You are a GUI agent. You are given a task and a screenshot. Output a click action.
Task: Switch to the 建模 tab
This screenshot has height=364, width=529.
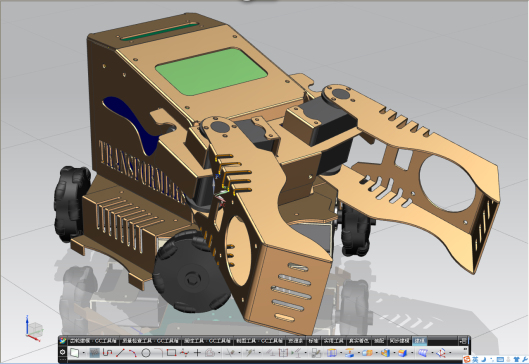[x=419, y=341]
